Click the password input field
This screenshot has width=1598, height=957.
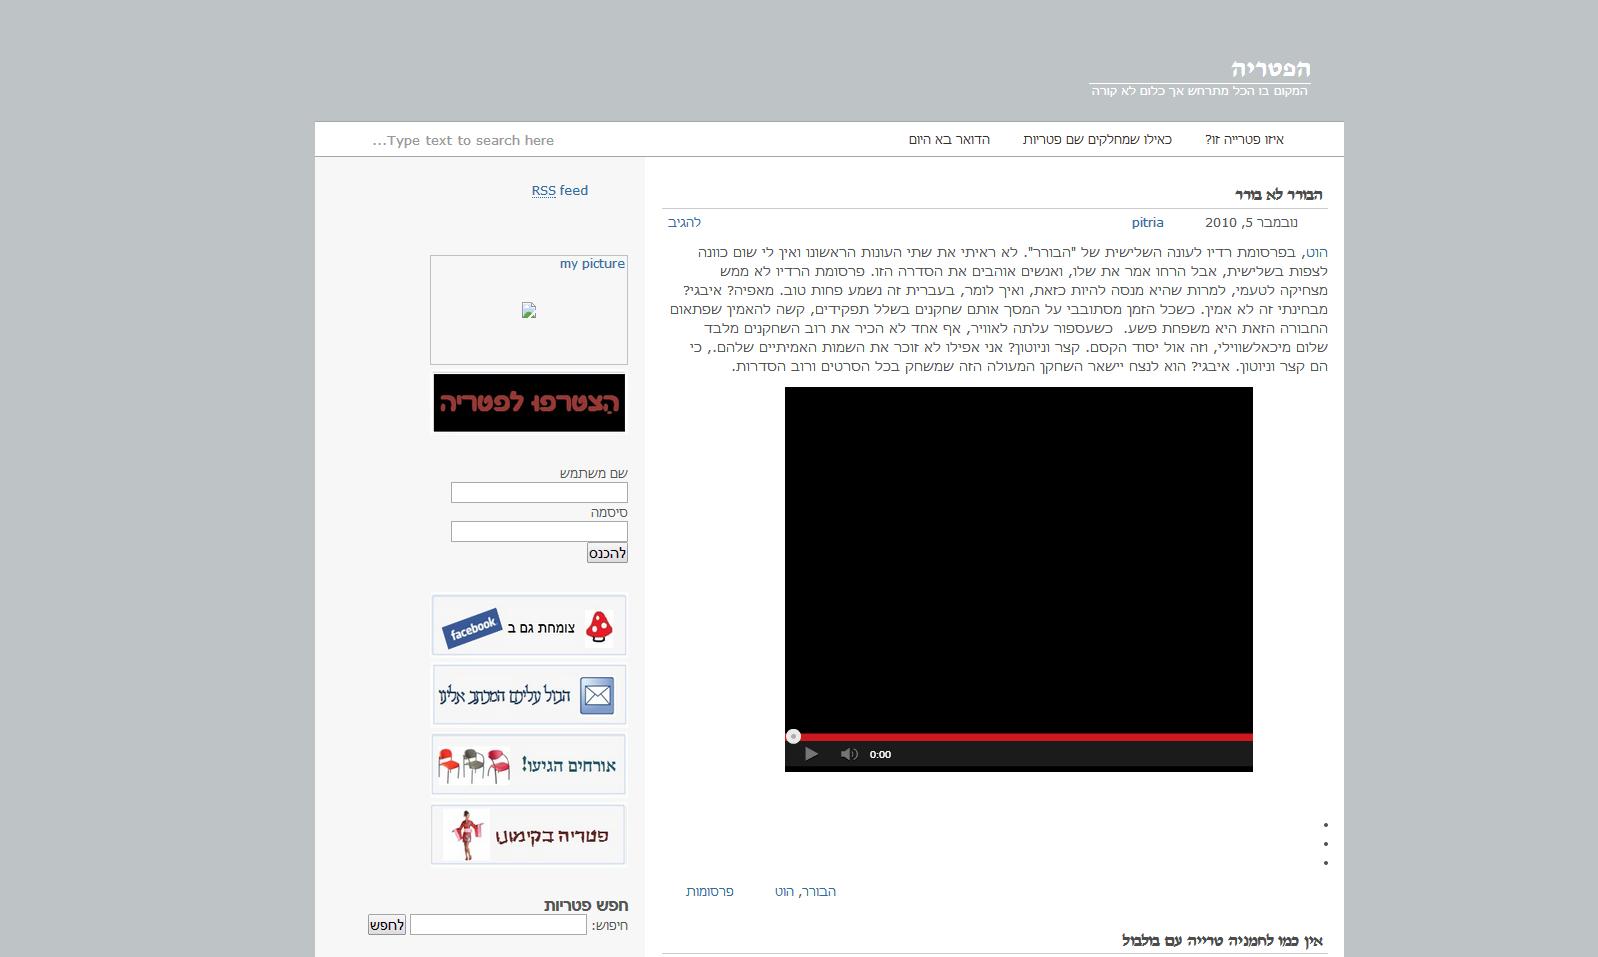pos(539,531)
